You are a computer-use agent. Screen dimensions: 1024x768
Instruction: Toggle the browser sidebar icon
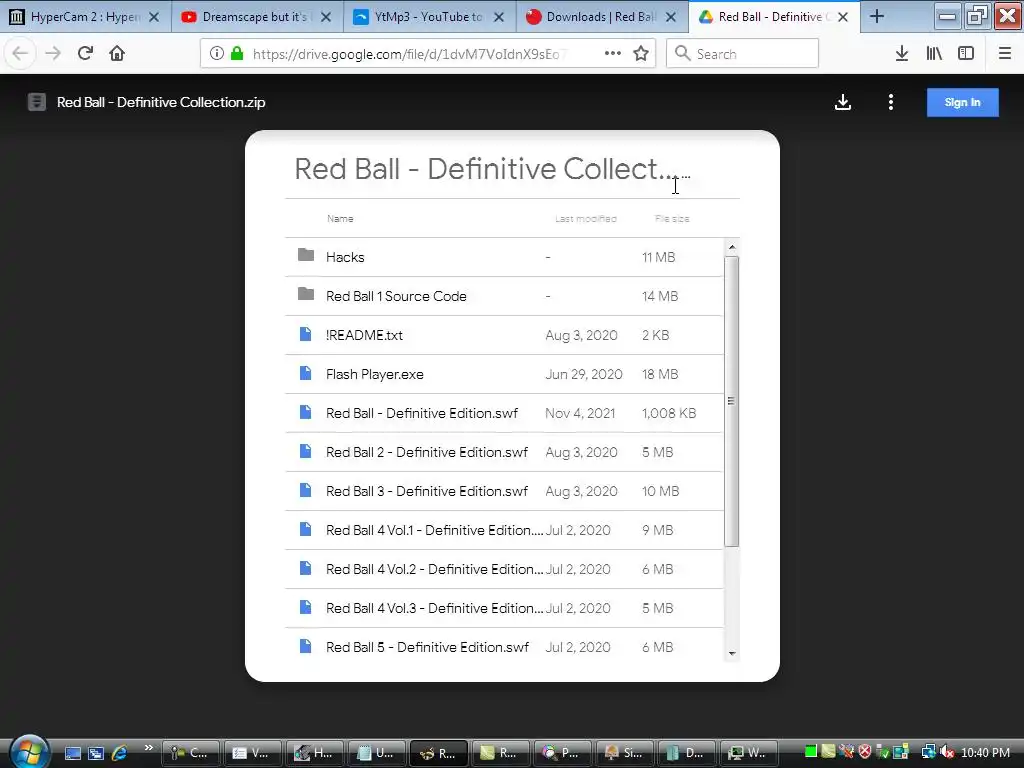click(966, 54)
